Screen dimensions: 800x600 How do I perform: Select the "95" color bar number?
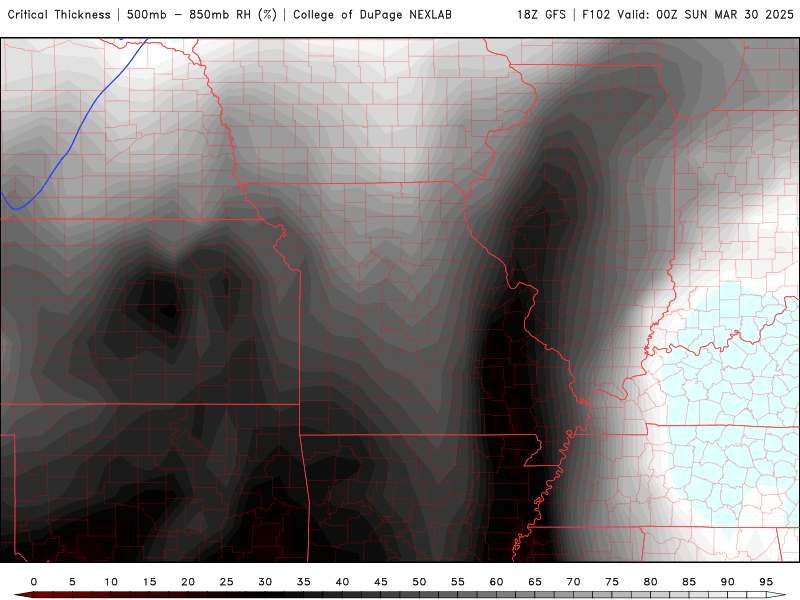pos(766,582)
